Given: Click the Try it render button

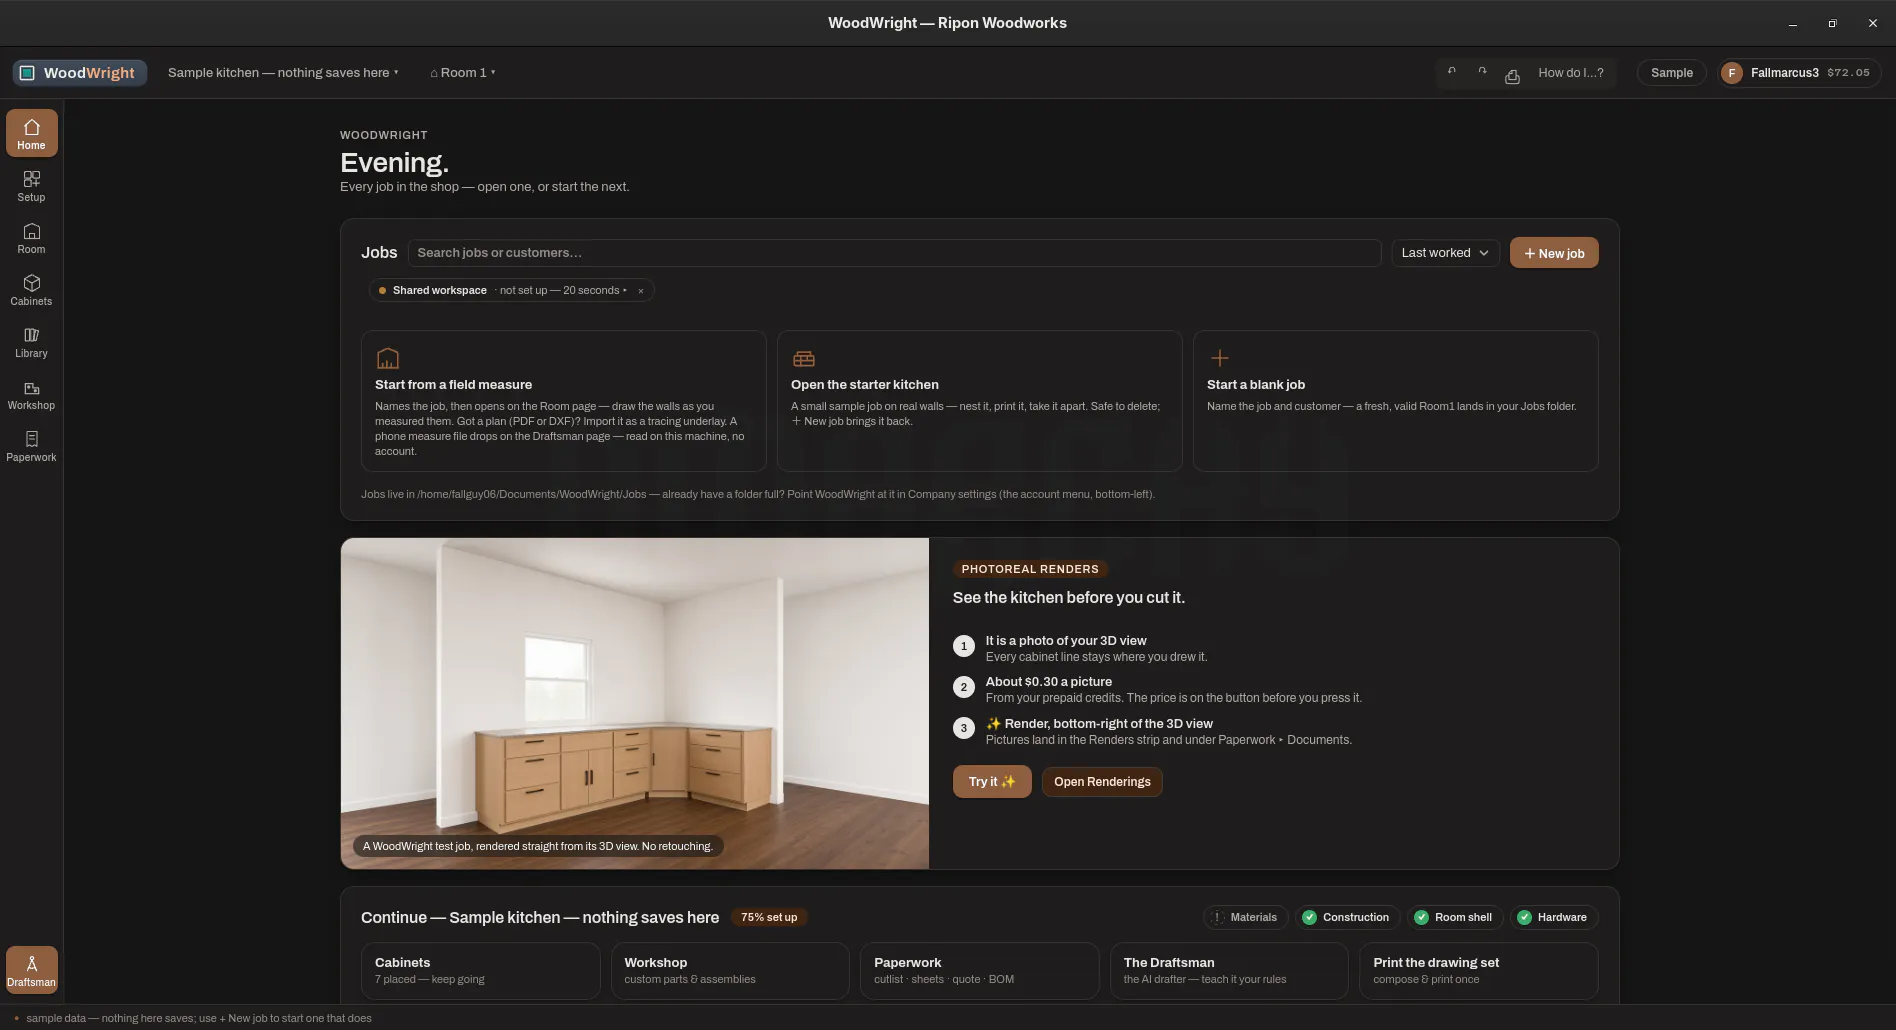Looking at the screenshot, I should coord(991,782).
